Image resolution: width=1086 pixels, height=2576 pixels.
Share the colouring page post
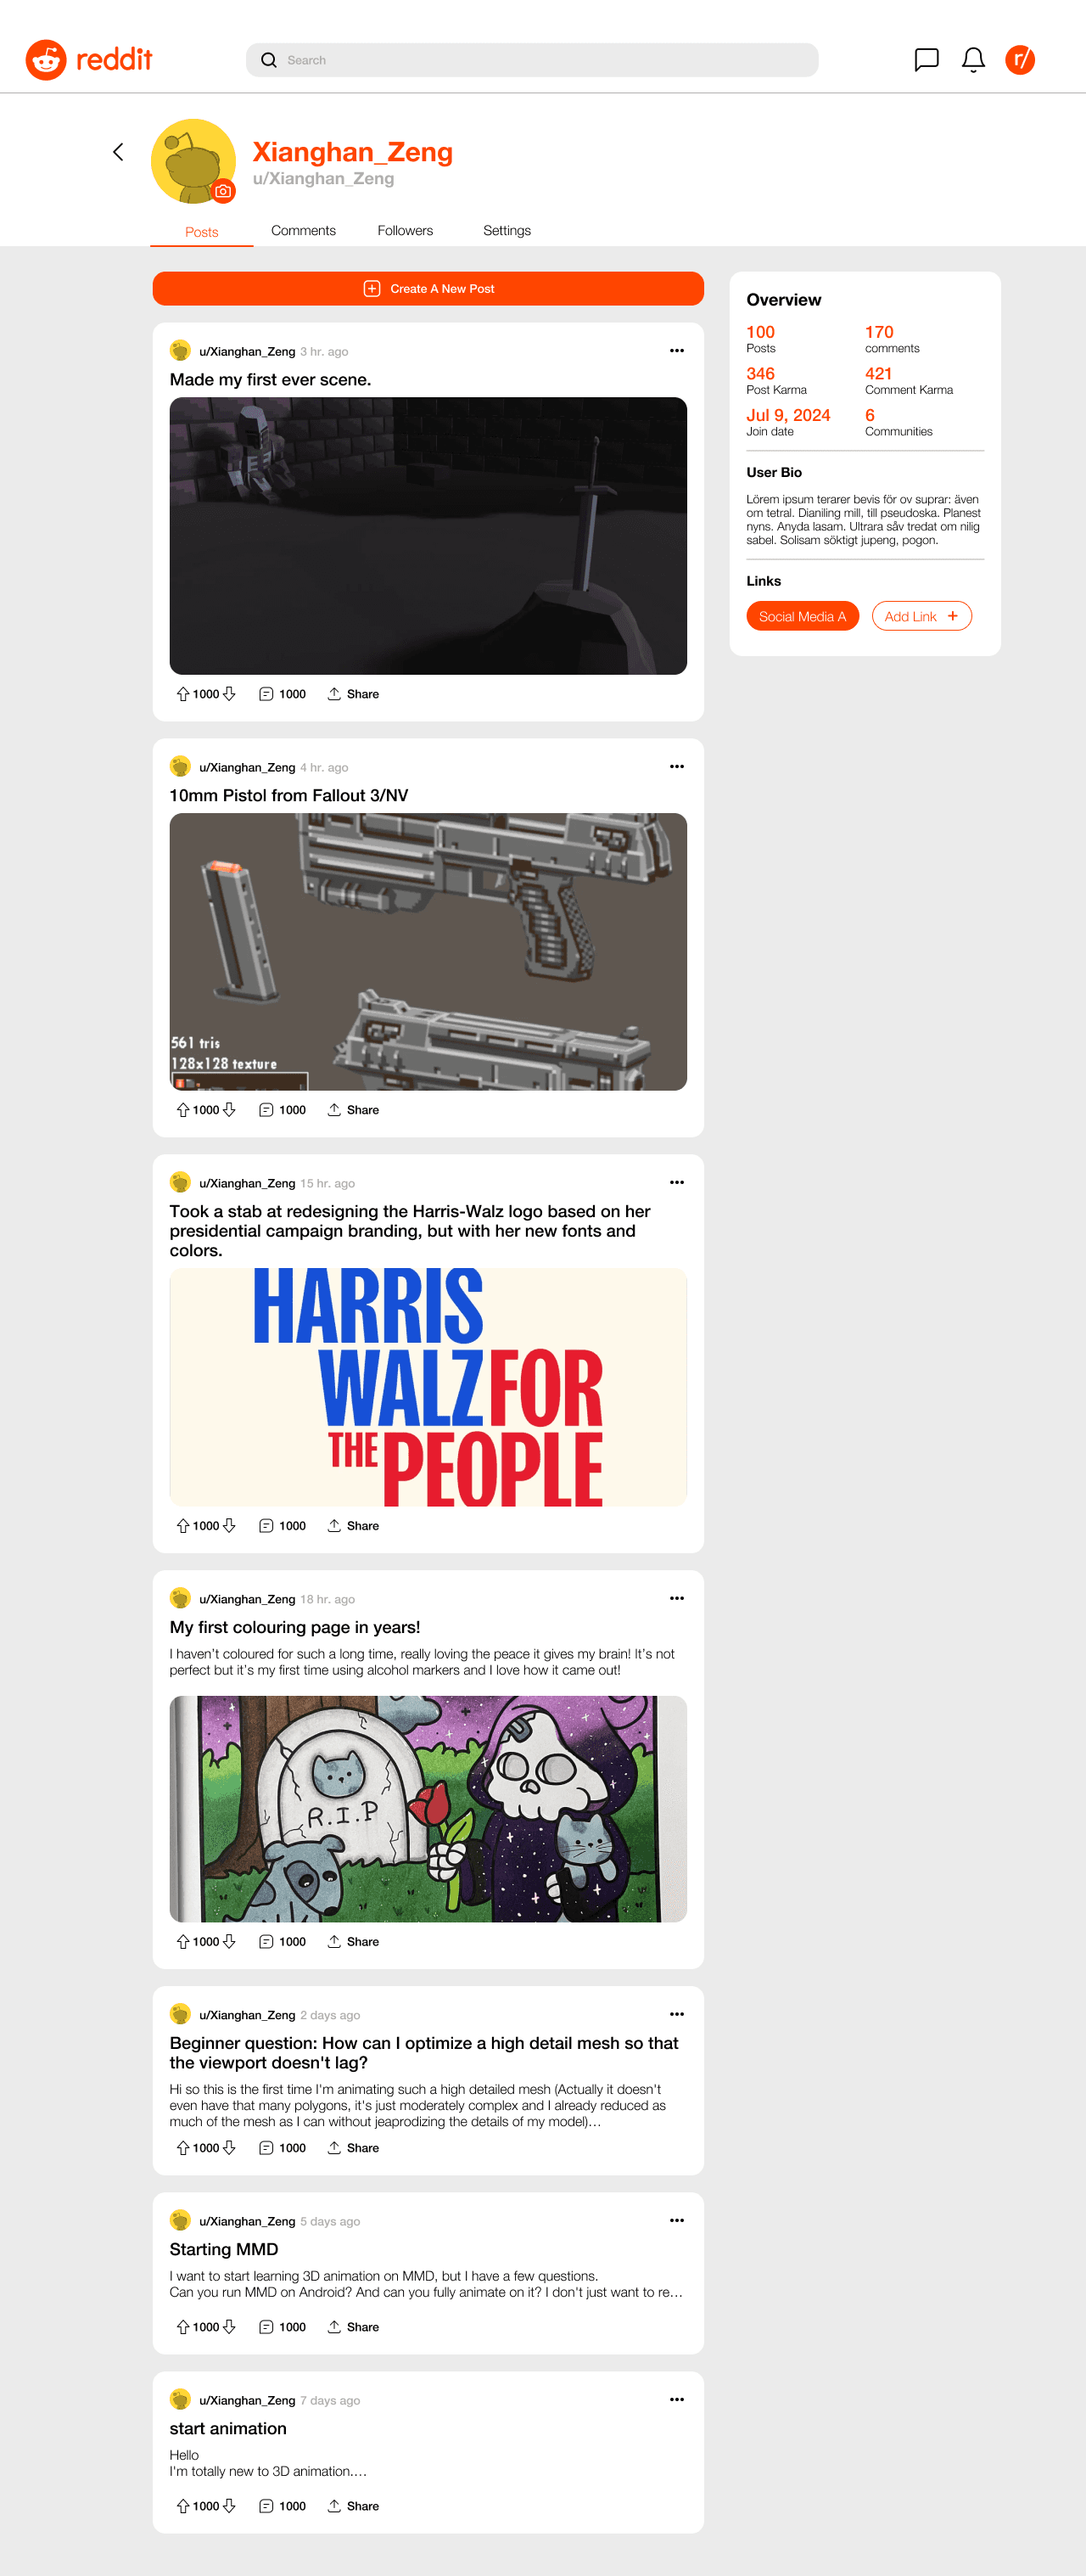(x=353, y=1942)
